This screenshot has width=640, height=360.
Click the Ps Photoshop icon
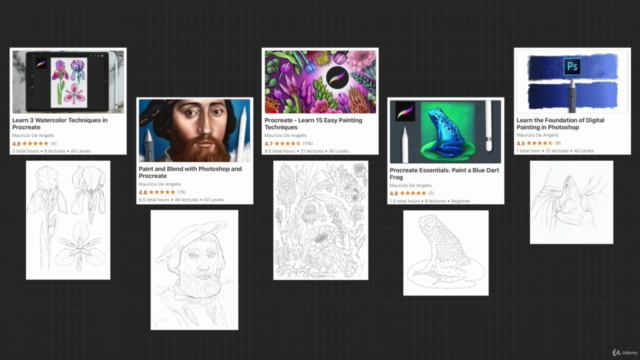click(572, 67)
